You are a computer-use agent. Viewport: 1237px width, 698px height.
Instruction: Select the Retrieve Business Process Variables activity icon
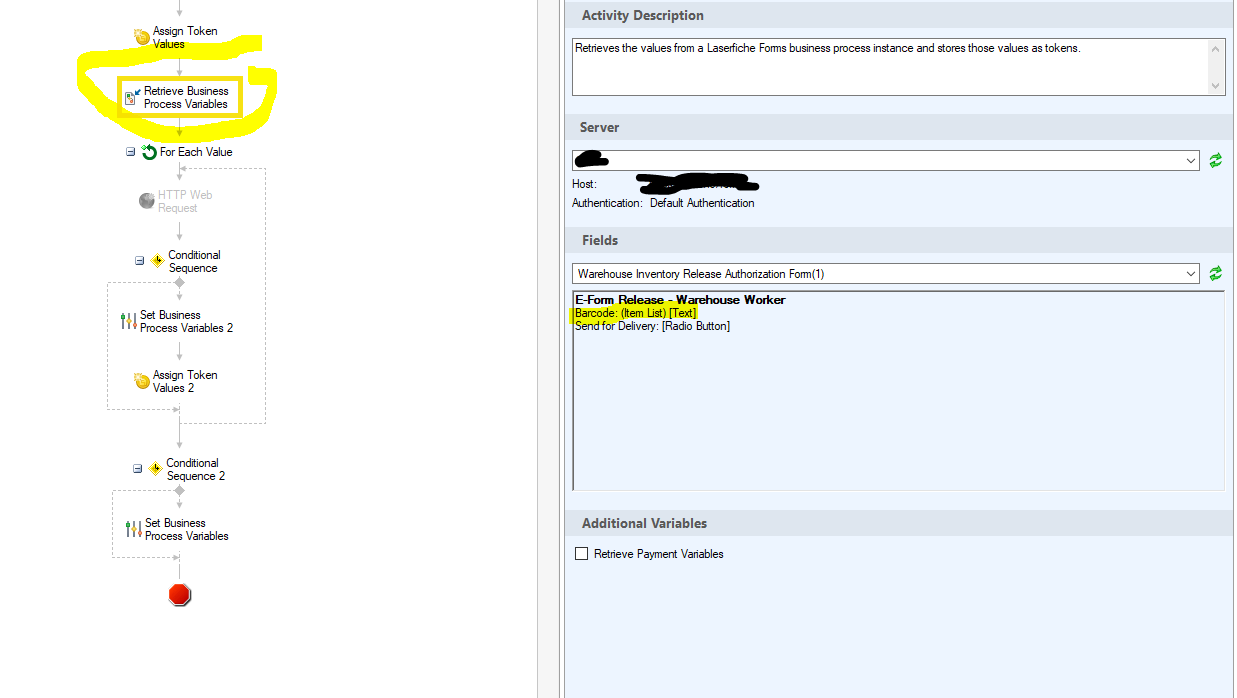click(x=132, y=97)
